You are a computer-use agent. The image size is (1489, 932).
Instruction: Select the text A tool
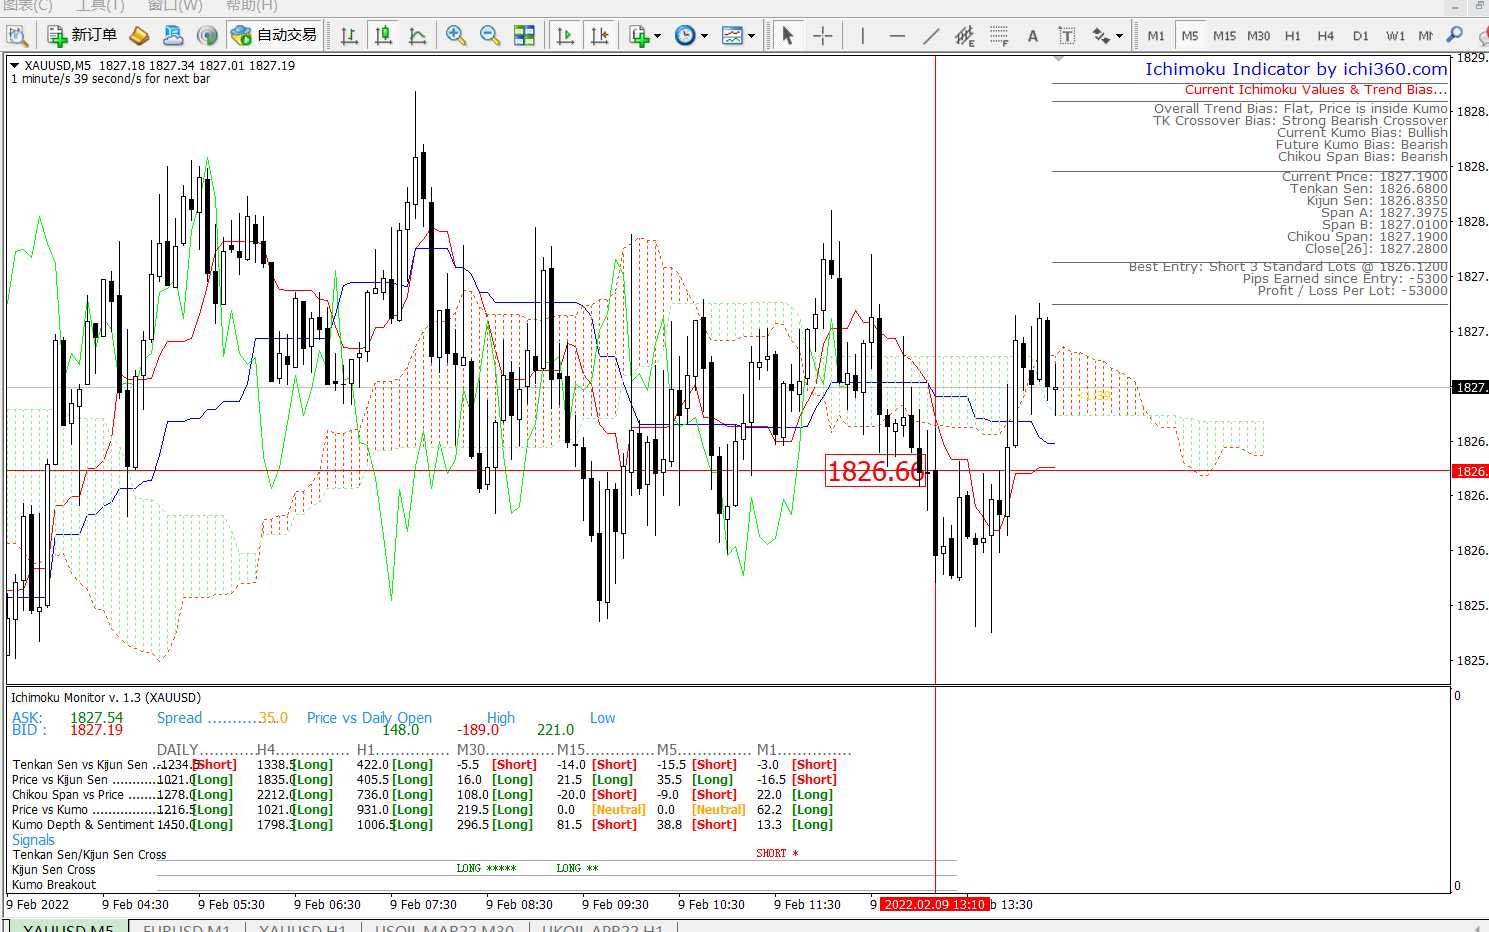(x=1032, y=36)
